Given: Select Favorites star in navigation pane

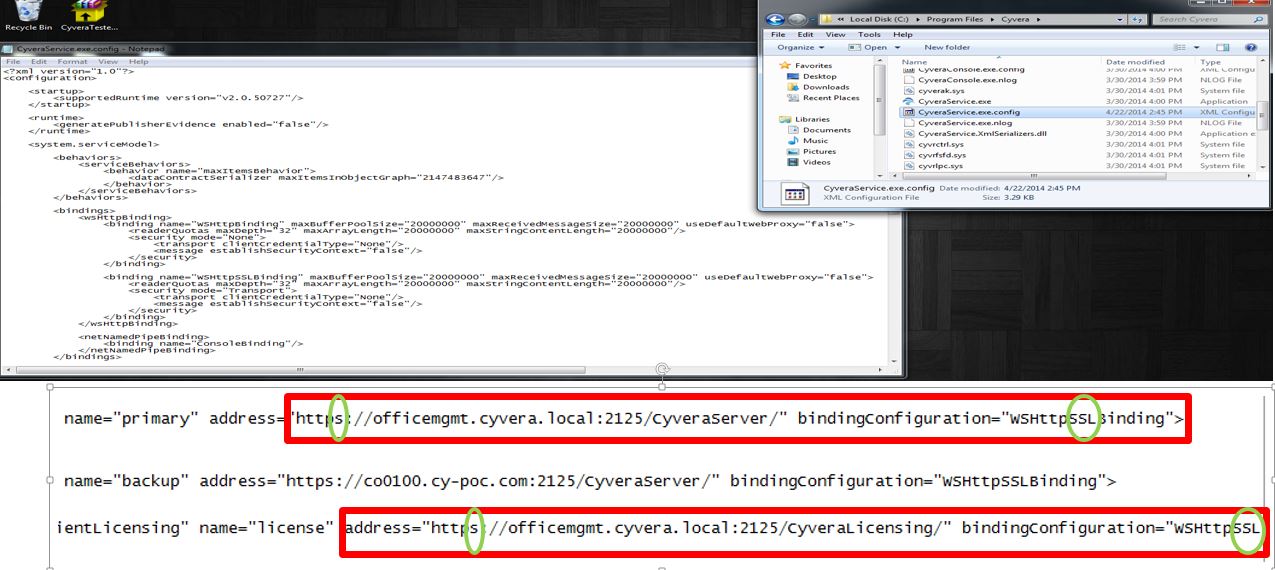Looking at the screenshot, I should 785,65.
